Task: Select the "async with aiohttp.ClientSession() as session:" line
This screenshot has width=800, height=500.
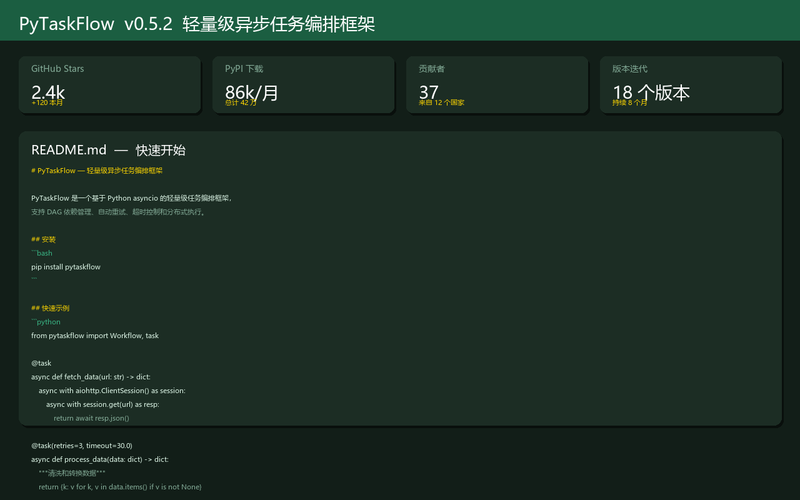Action: [x=112, y=391]
